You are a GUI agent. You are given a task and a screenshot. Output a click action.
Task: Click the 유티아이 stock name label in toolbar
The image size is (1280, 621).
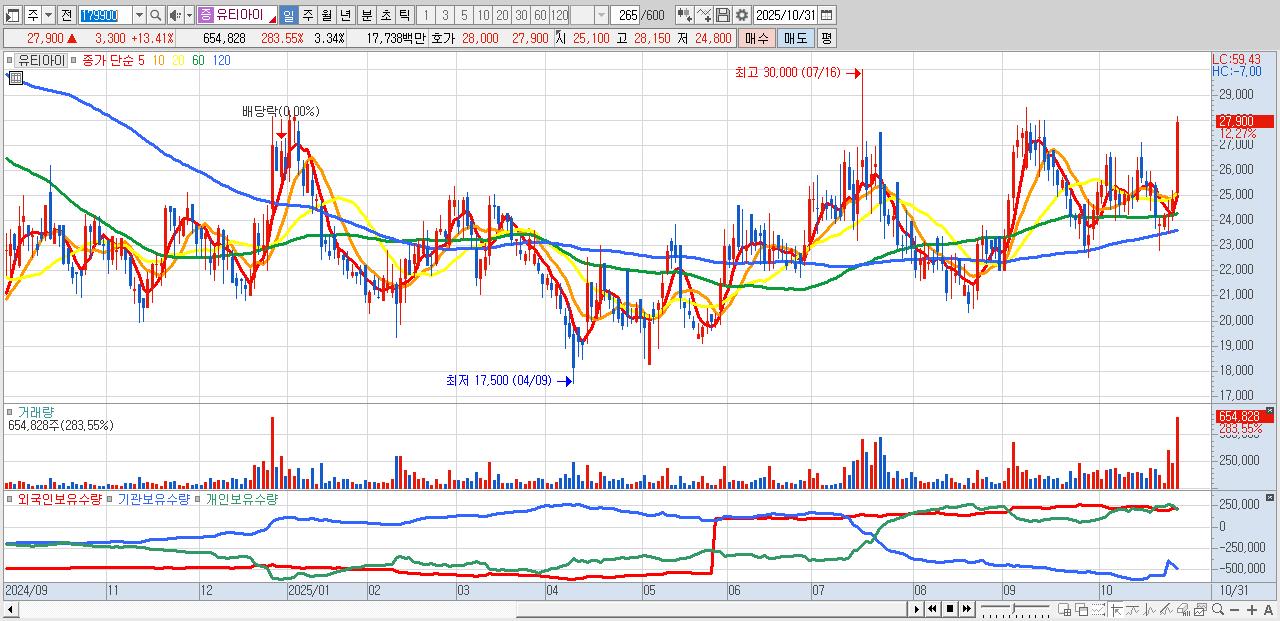point(240,15)
